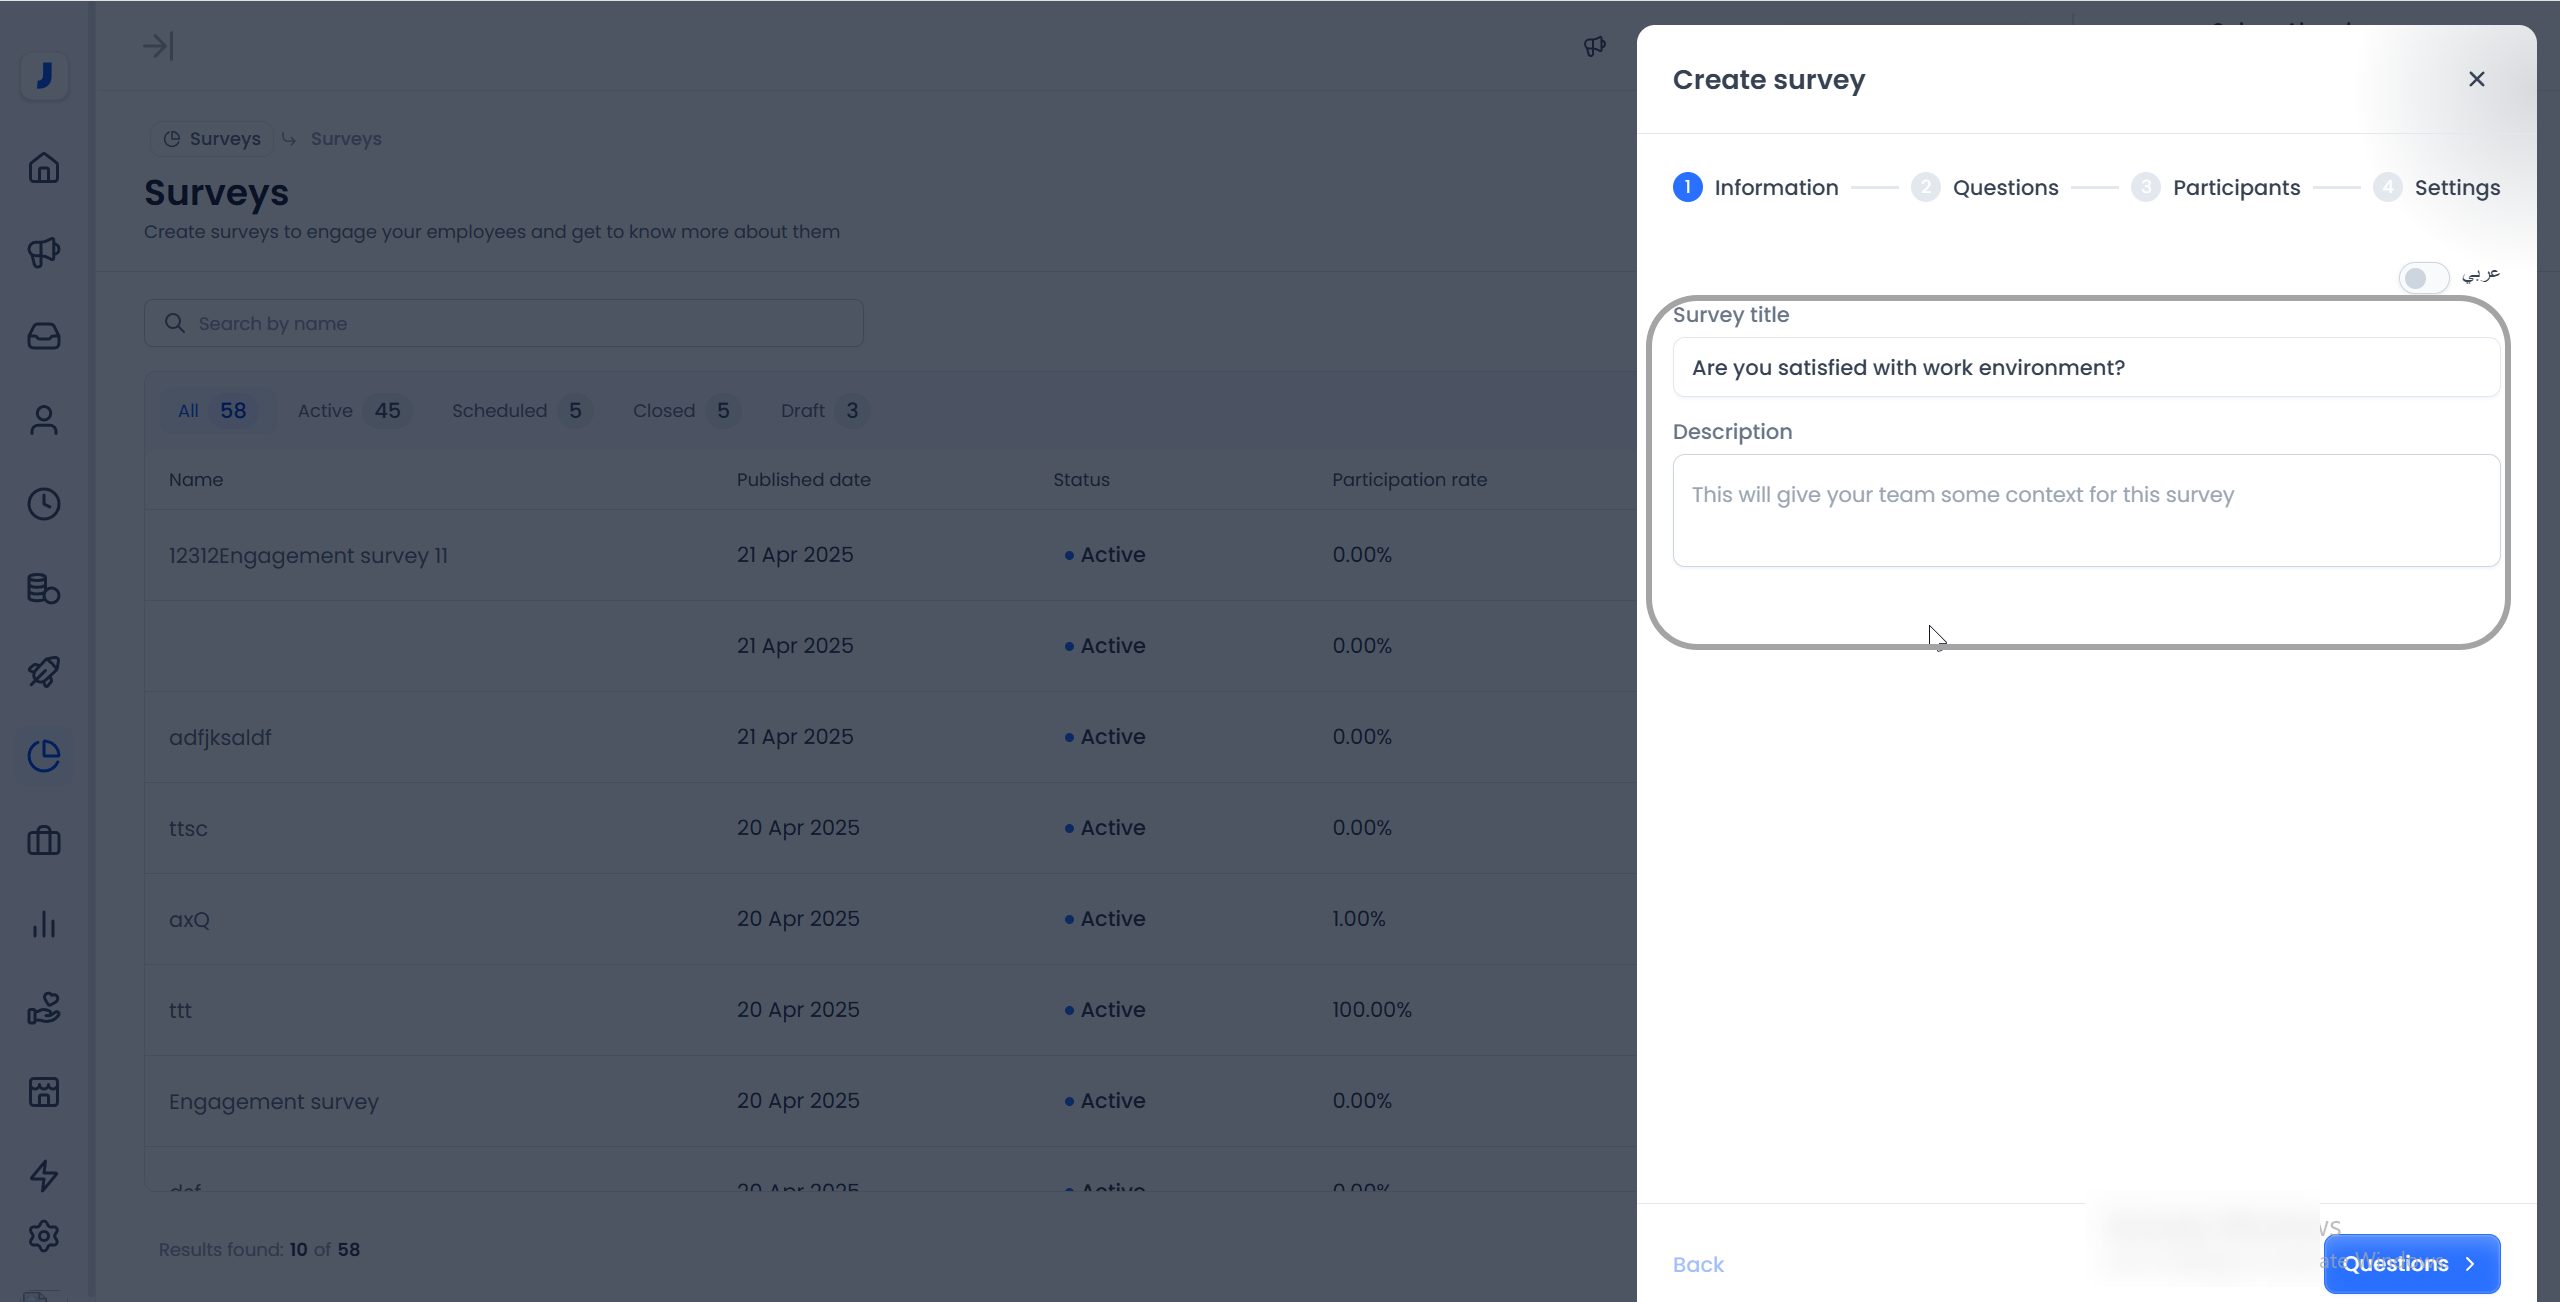
Task: Click the bar chart reports icon
Action: 44,924
